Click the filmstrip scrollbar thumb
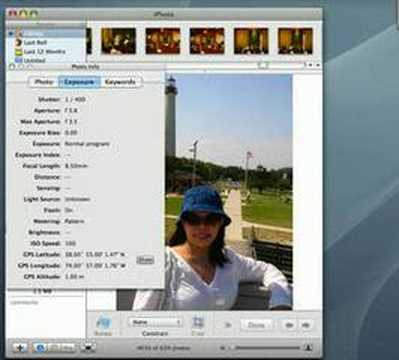The image size is (399, 360). tap(263, 65)
